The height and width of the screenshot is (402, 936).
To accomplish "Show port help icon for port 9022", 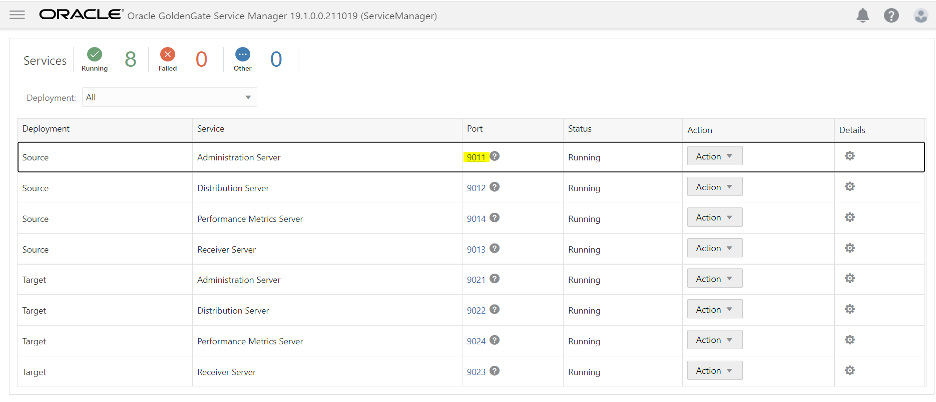I will coord(495,309).
